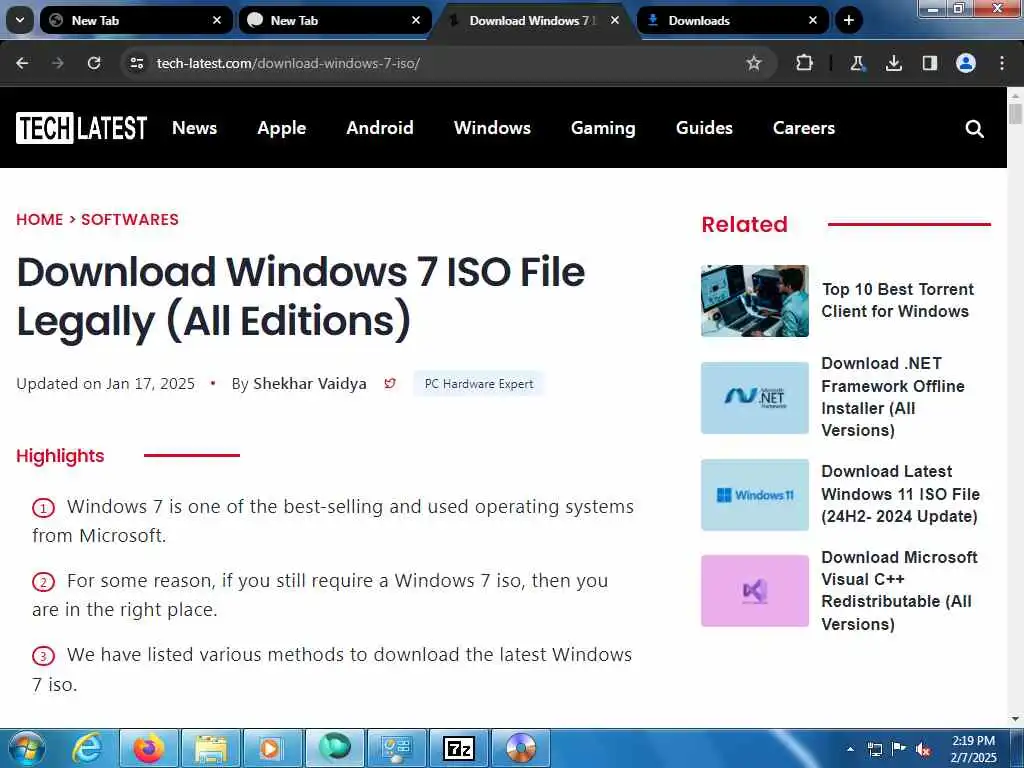Launch Internet Explorer from taskbar
The image size is (1024, 768).
click(87, 748)
